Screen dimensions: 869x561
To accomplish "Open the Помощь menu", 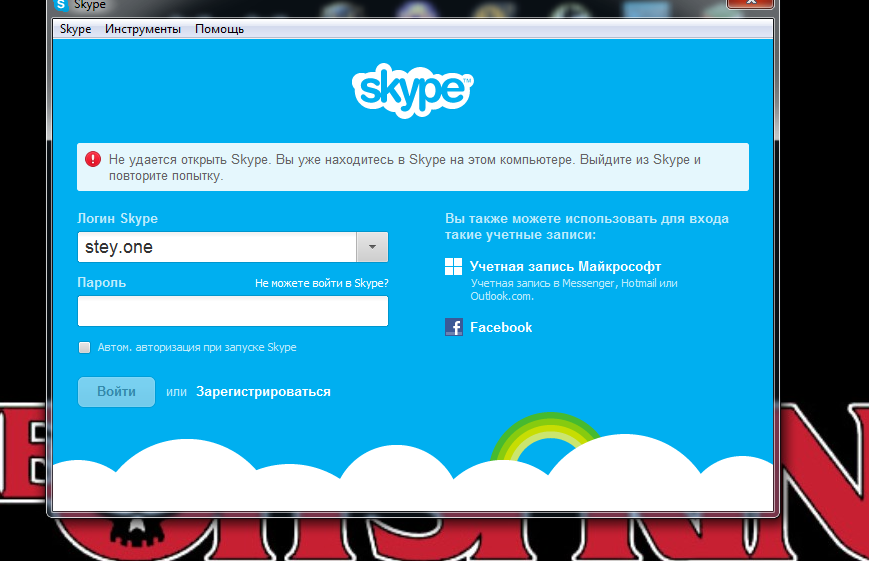I will 219,29.
